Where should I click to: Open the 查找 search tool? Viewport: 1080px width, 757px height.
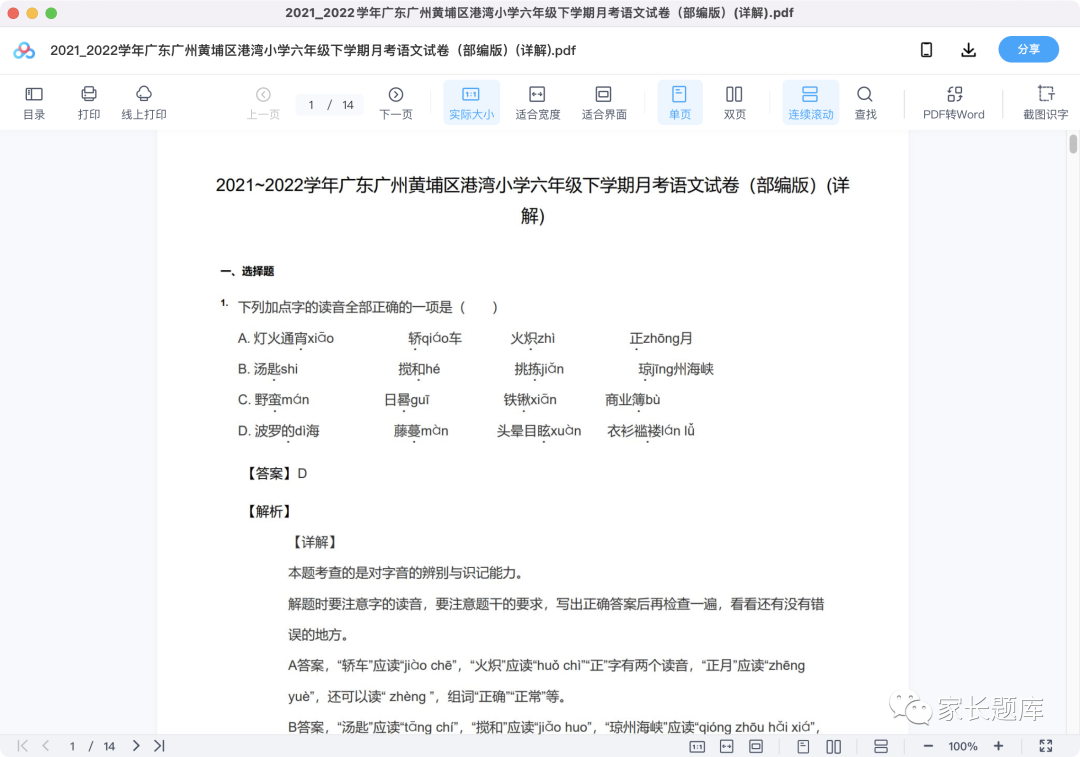pyautogui.click(x=865, y=103)
